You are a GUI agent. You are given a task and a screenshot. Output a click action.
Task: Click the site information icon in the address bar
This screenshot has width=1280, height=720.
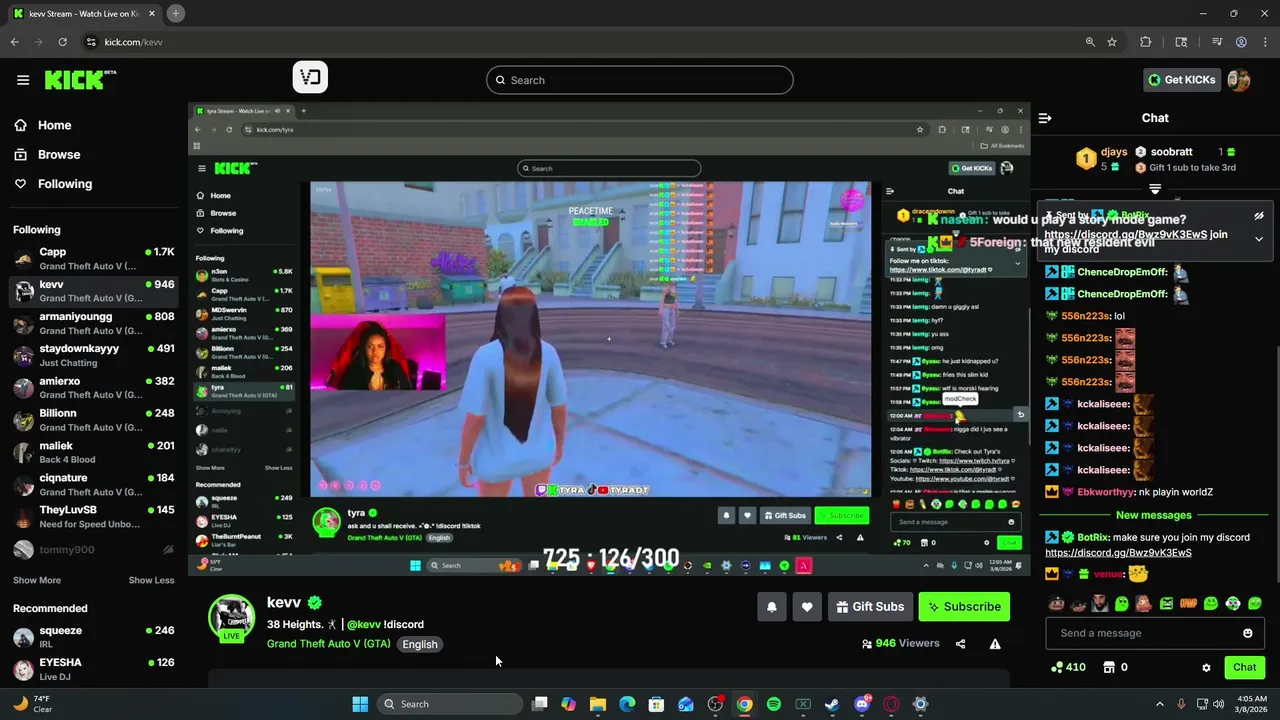91,42
